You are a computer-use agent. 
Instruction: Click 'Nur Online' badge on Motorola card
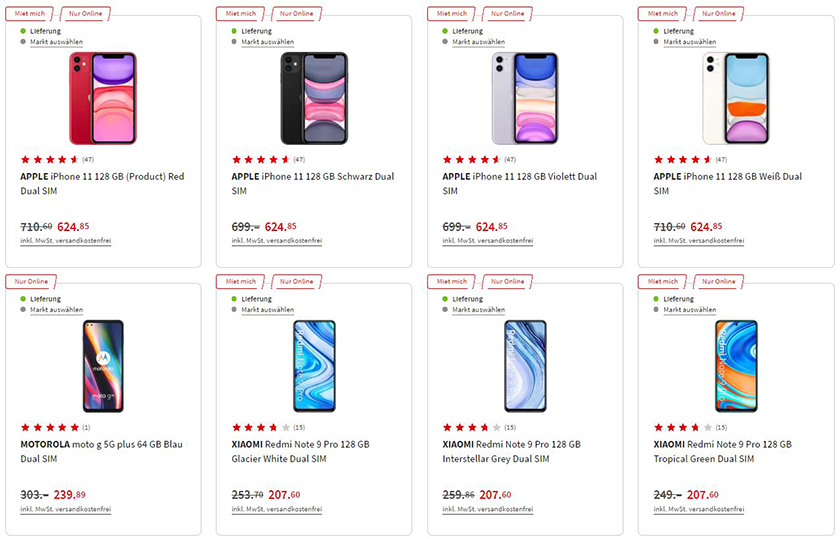[30, 282]
